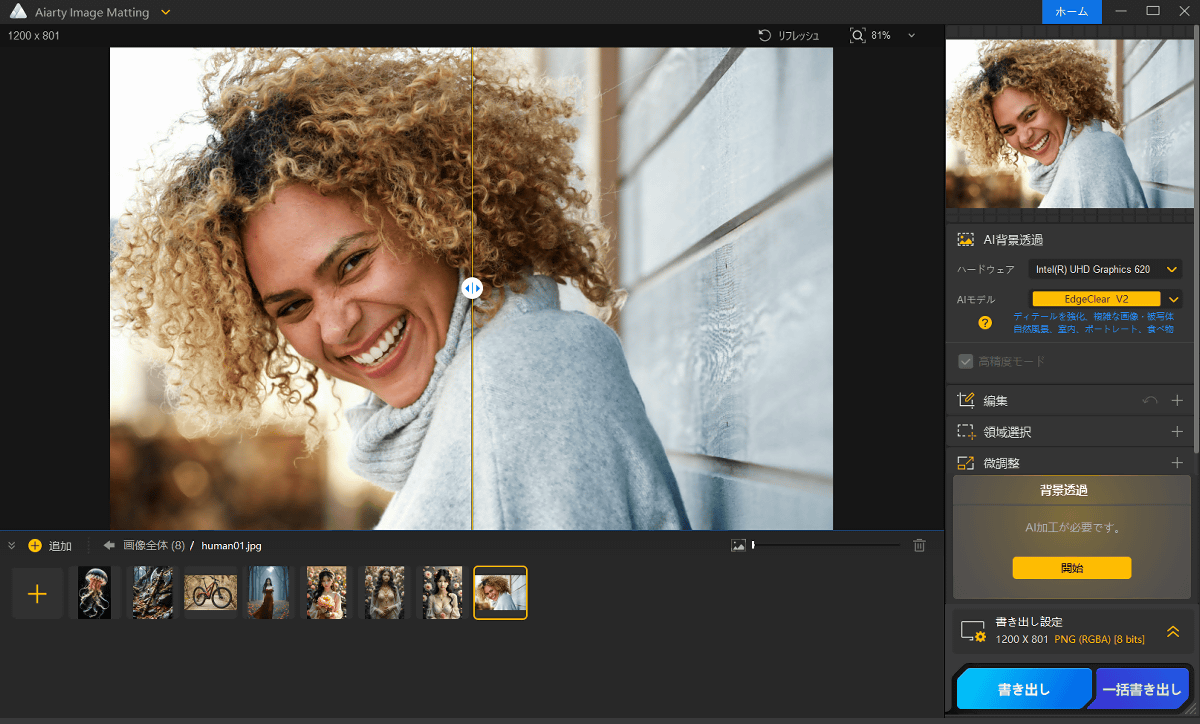Click the yellow 追加 add icon
This screenshot has width=1200, height=724.
35,546
